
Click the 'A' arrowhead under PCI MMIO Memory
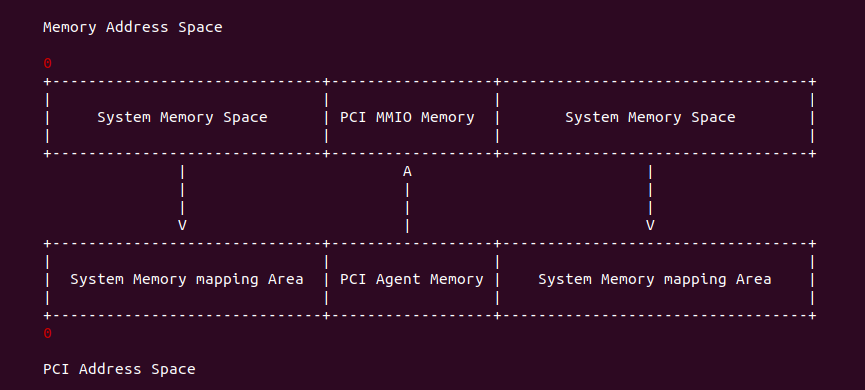click(407, 172)
